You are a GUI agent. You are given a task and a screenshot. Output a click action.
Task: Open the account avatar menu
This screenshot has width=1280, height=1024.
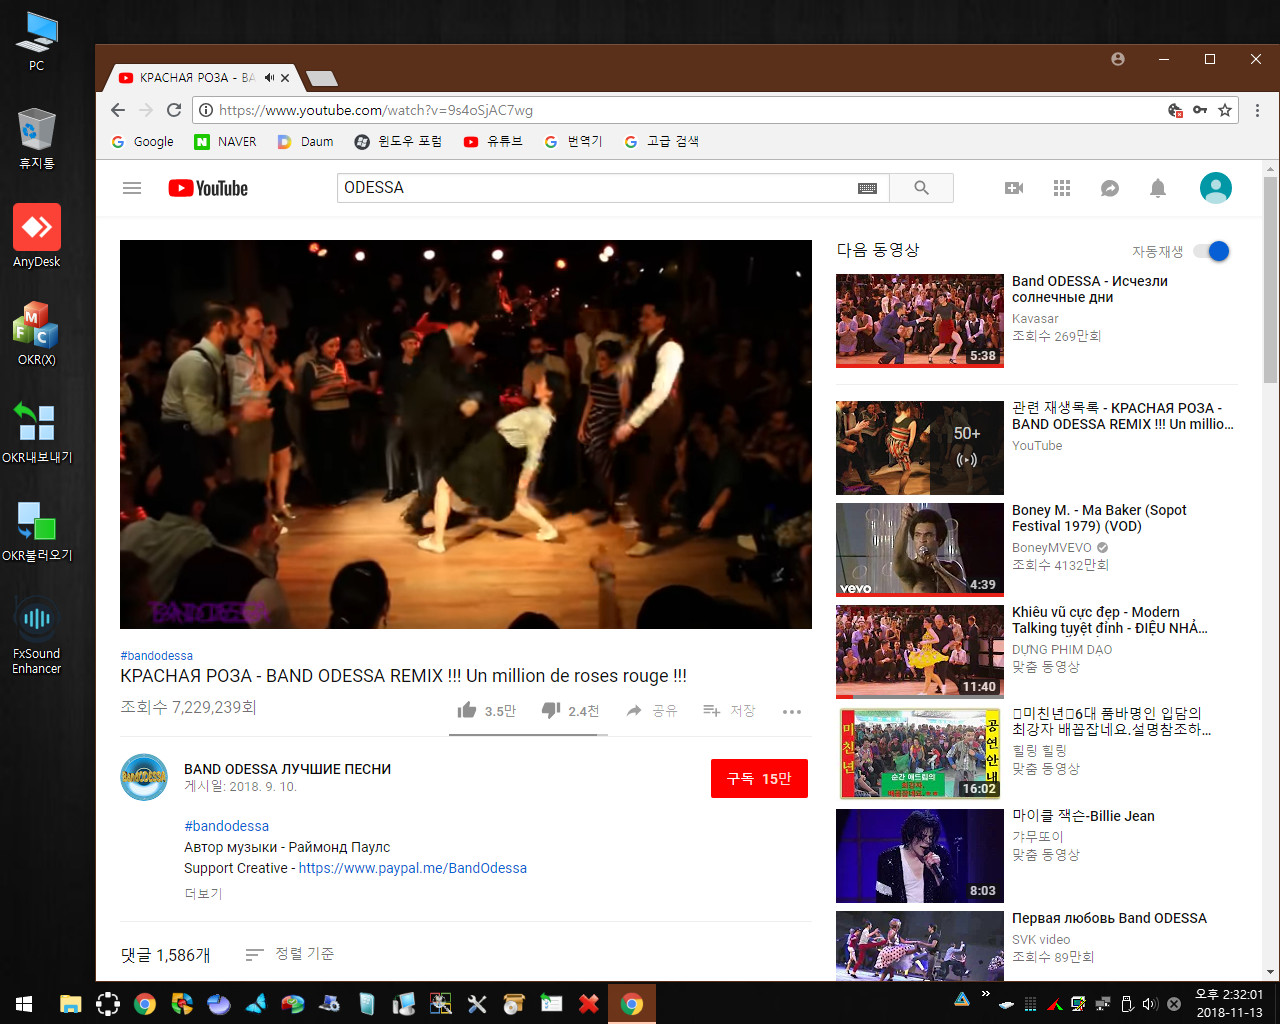click(1216, 188)
